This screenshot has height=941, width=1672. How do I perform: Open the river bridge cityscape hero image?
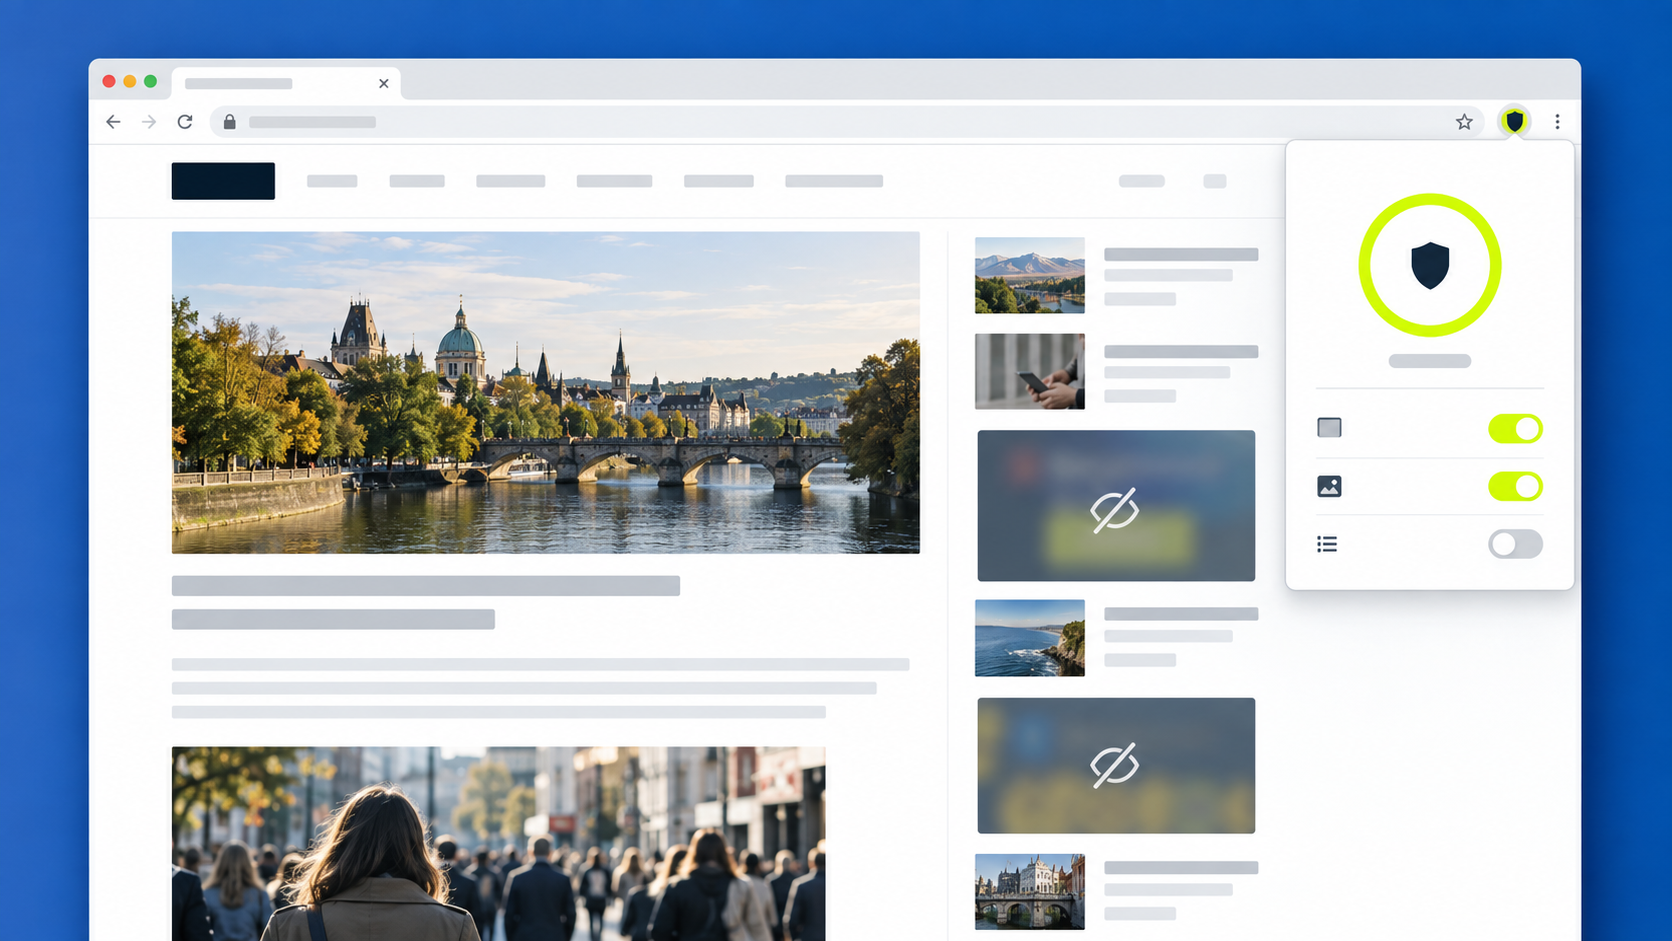[546, 393]
